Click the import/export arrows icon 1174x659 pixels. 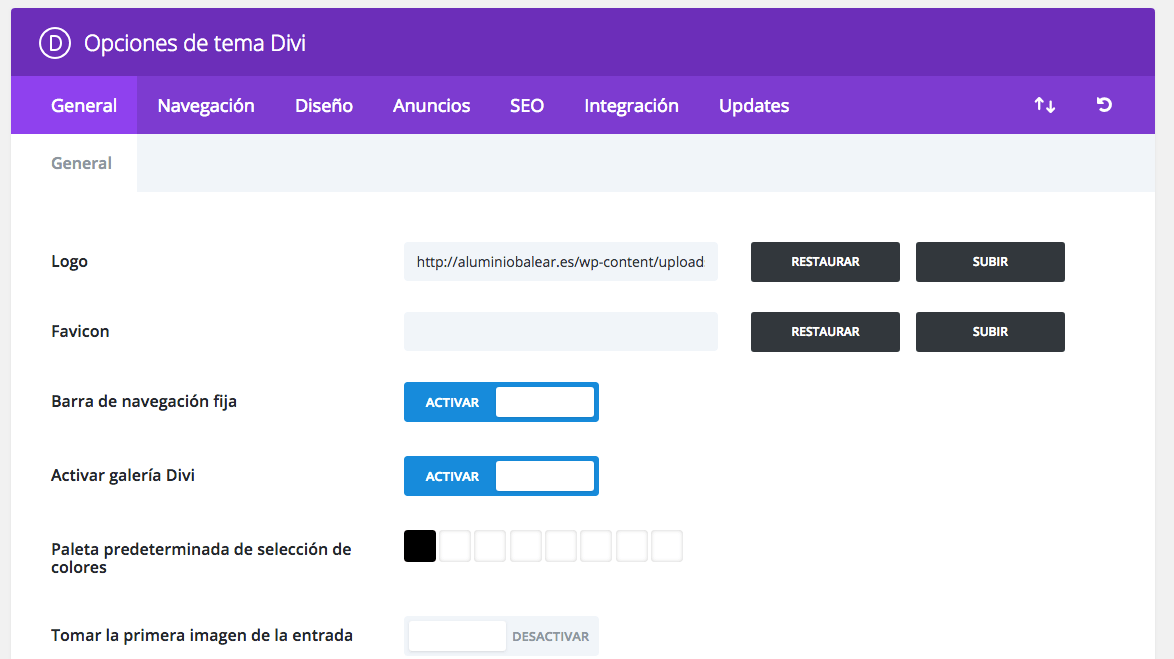pyautogui.click(x=1044, y=105)
